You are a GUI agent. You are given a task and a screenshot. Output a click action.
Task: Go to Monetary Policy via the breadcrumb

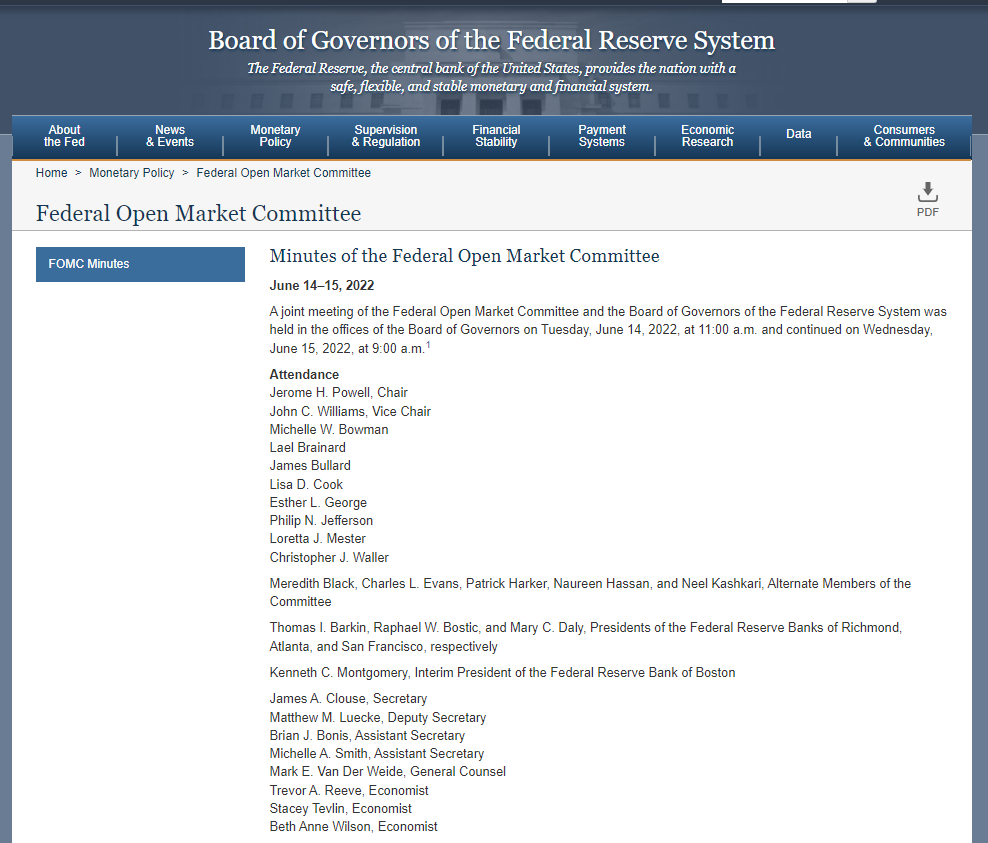tap(132, 173)
